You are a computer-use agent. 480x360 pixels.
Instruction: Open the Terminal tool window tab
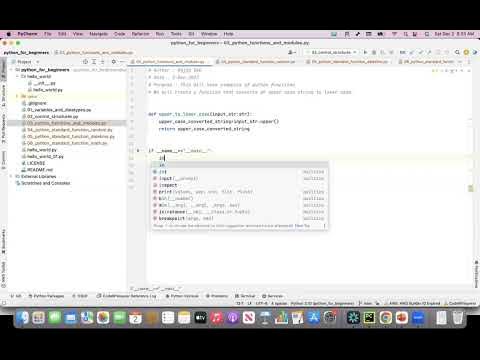245,296
